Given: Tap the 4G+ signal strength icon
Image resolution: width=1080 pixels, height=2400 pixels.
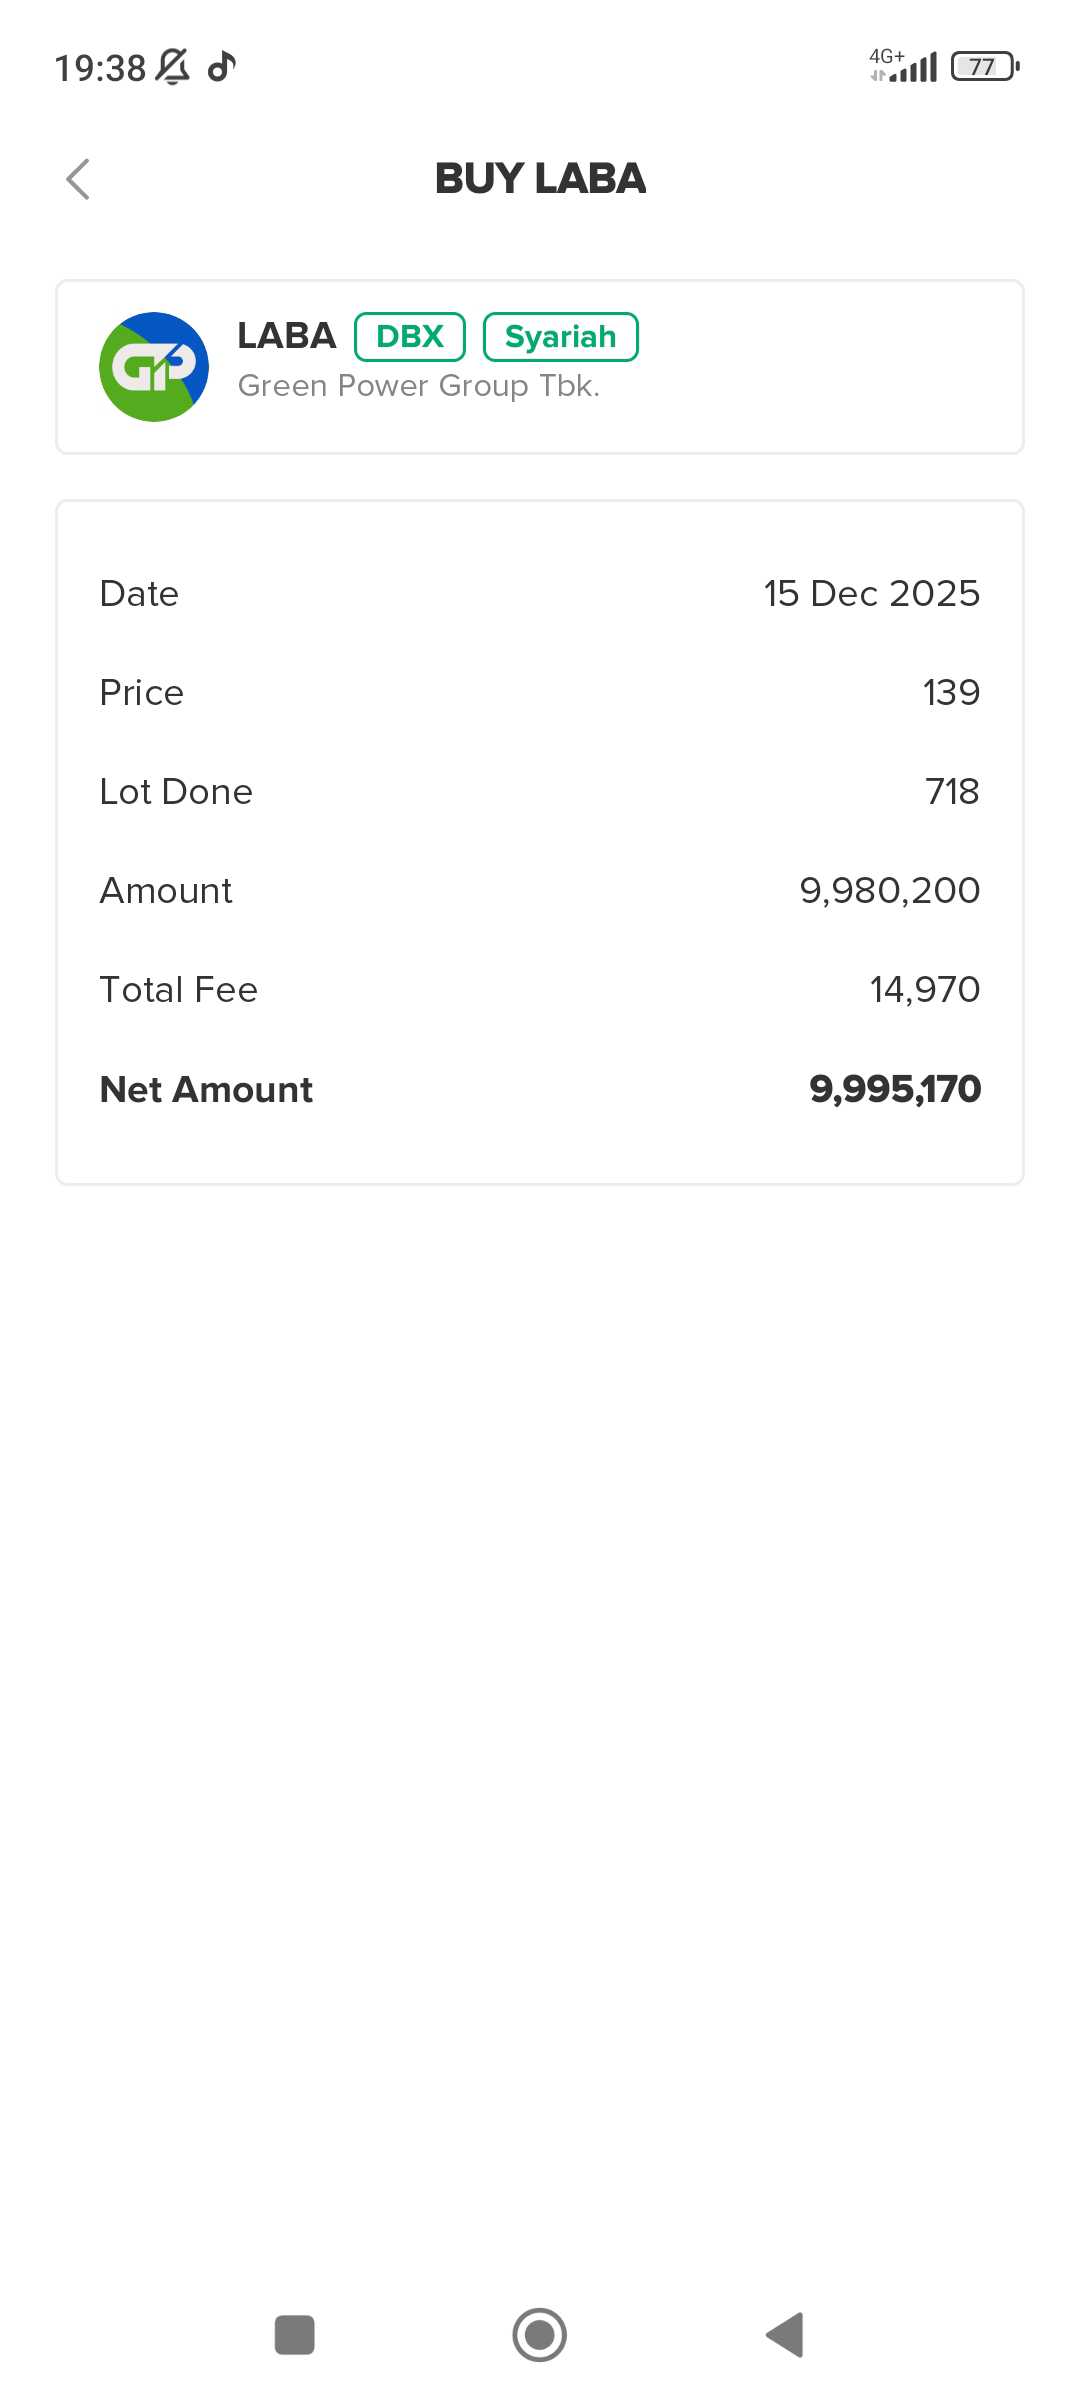Looking at the screenshot, I should pos(903,66).
